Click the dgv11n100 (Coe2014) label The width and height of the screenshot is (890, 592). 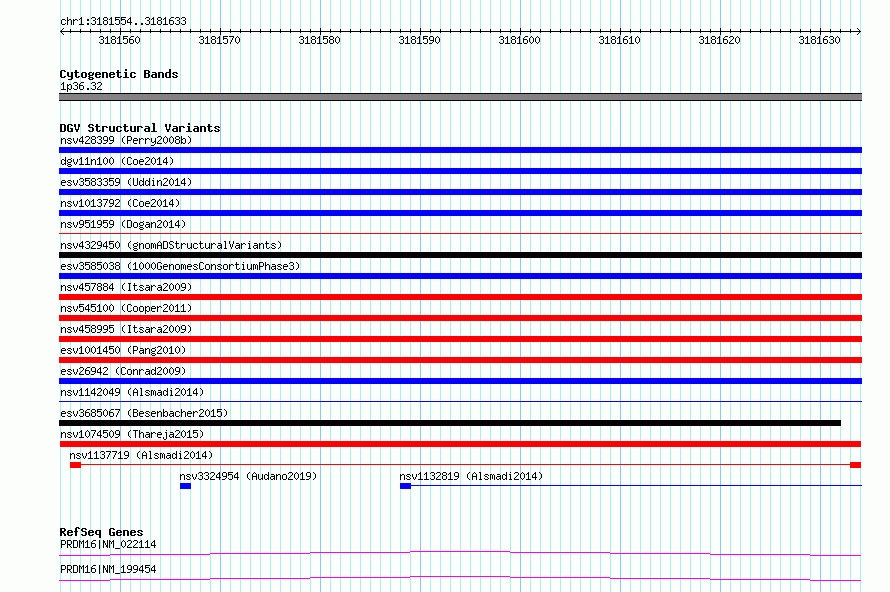pyautogui.click(x=117, y=161)
